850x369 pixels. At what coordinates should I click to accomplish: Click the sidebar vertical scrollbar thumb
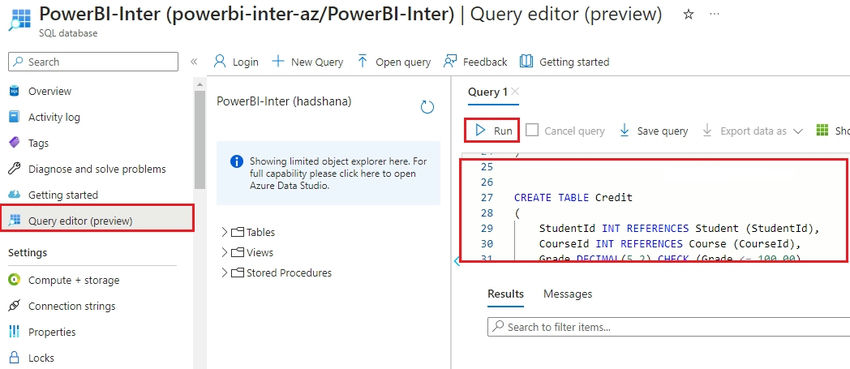coord(199,139)
